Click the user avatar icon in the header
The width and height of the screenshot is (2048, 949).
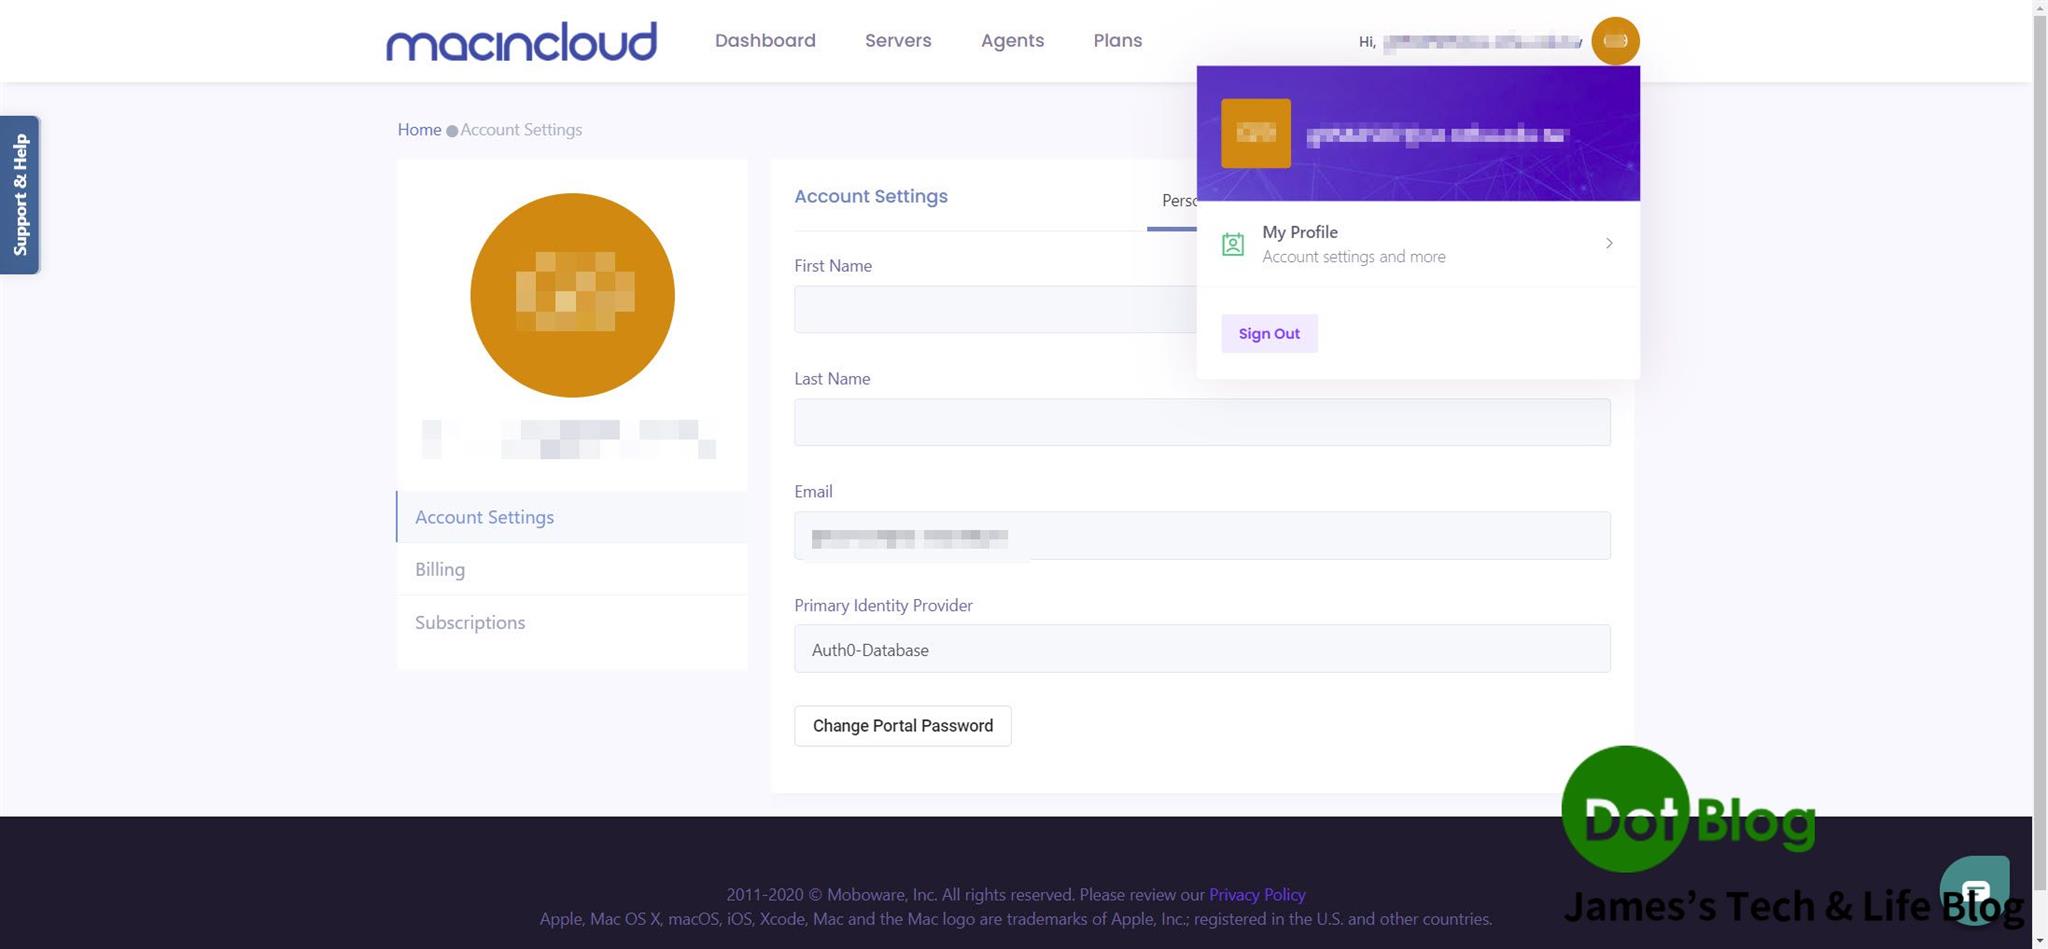[1614, 40]
